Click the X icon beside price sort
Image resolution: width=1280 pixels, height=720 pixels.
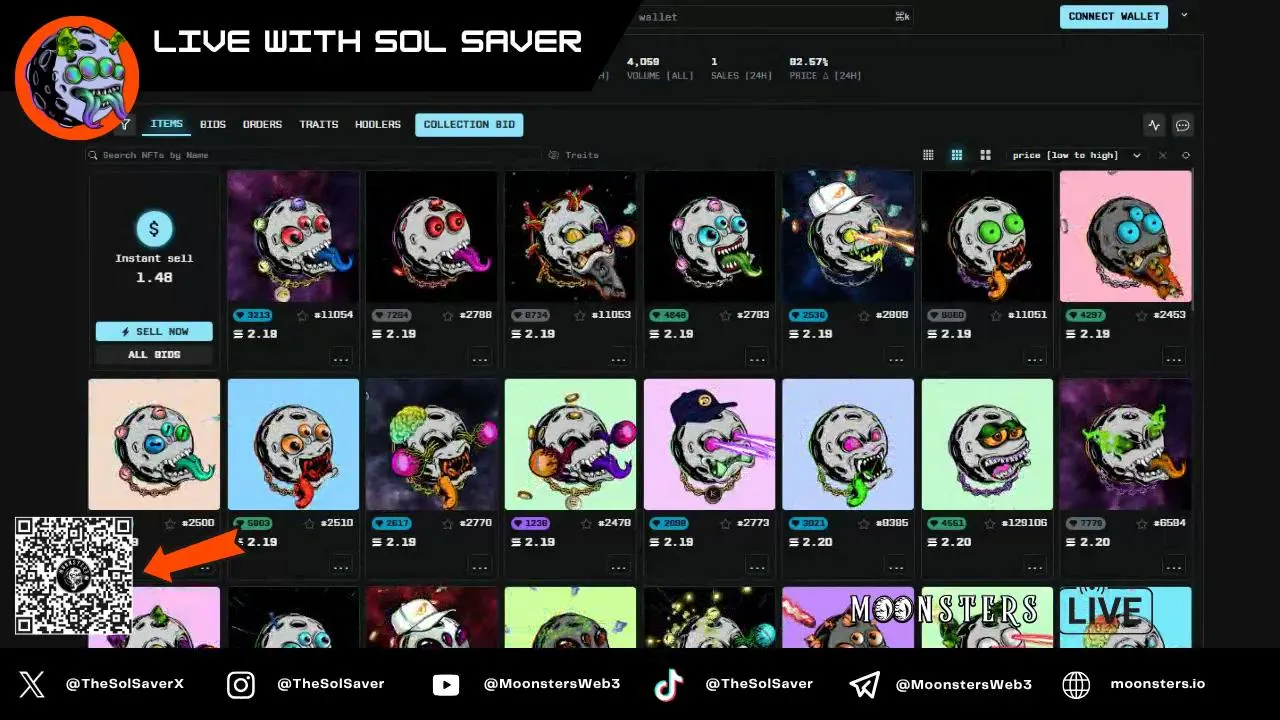click(x=1162, y=155)
